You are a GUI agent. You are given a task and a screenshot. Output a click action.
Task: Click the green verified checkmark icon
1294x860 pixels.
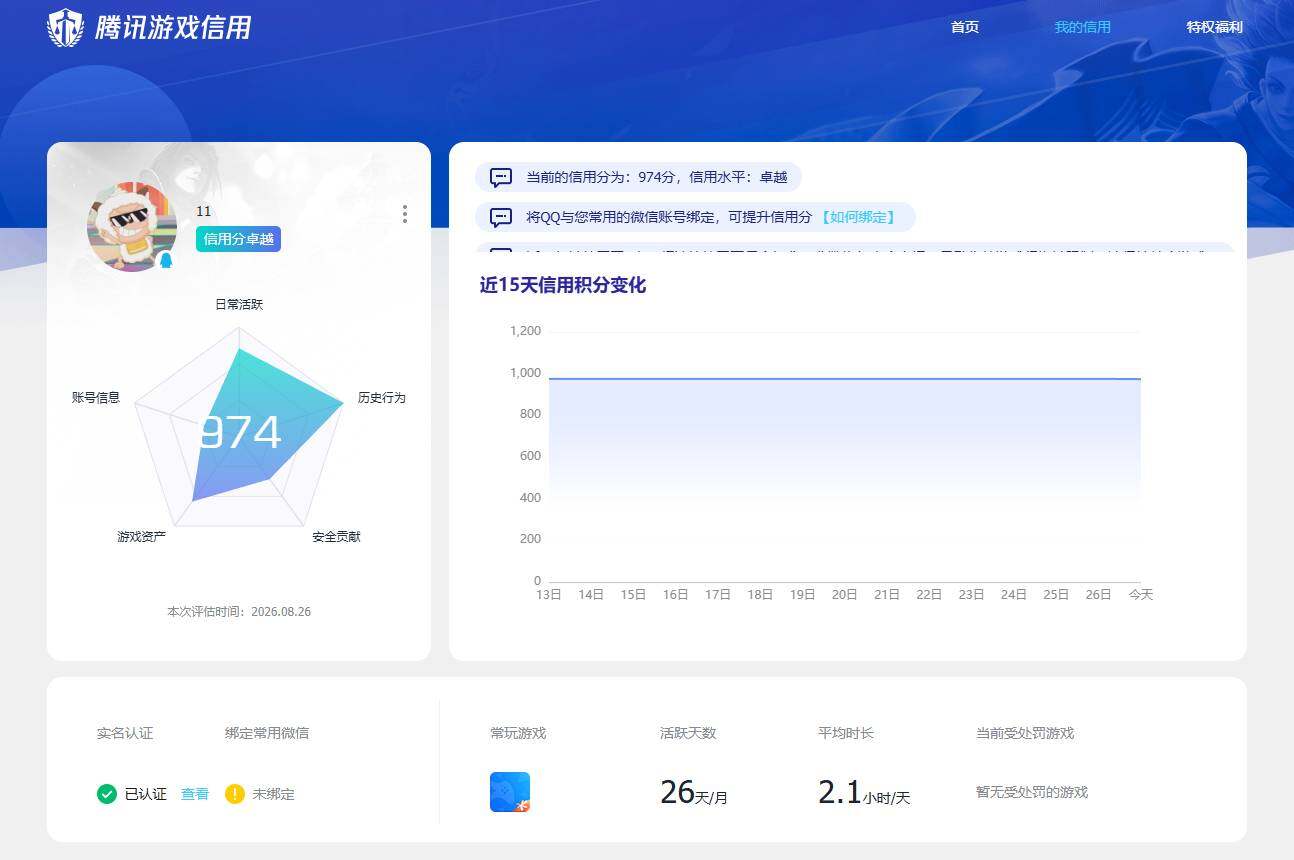[x=107, y=794]
